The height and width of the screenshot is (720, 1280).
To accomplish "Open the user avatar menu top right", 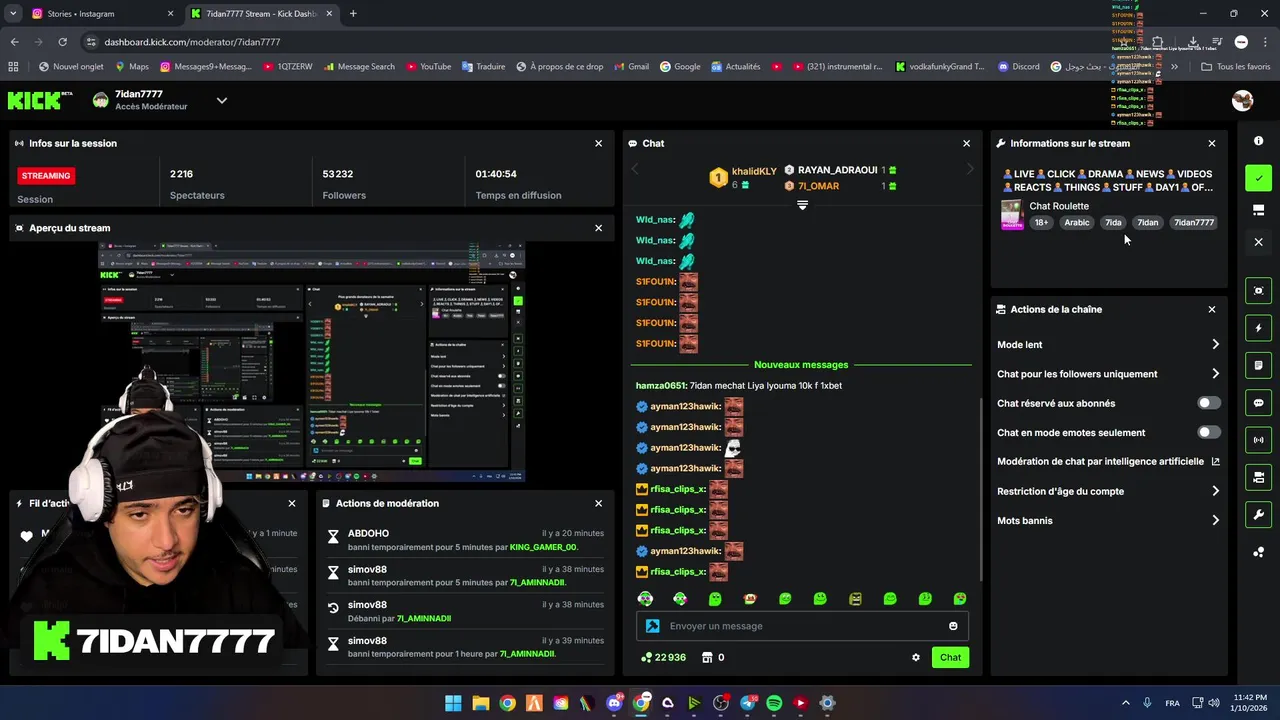I will click(1242, 100).
